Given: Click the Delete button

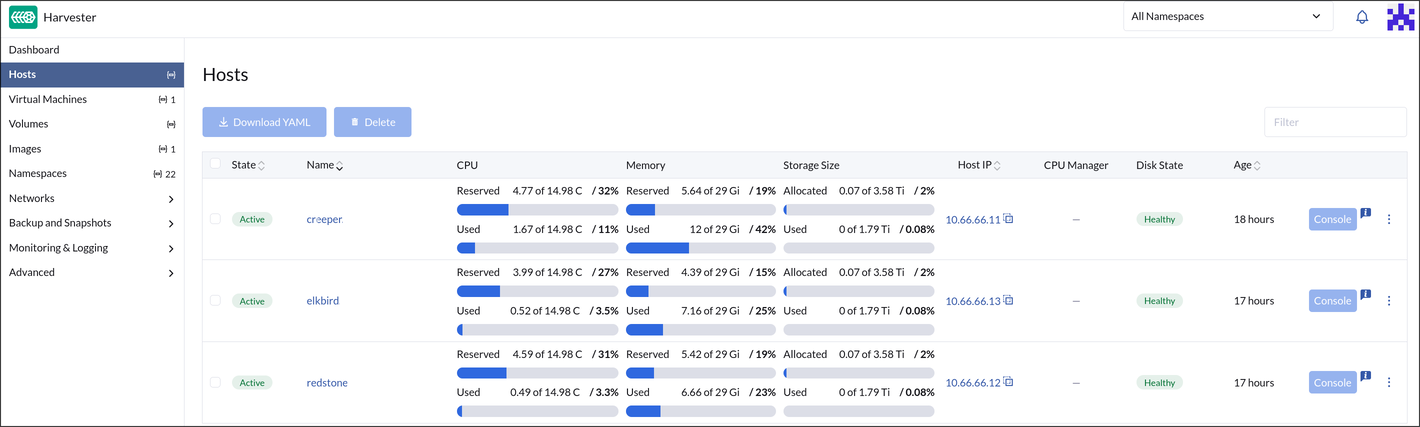Looking at the screenshot, I should tap(373, 122).
